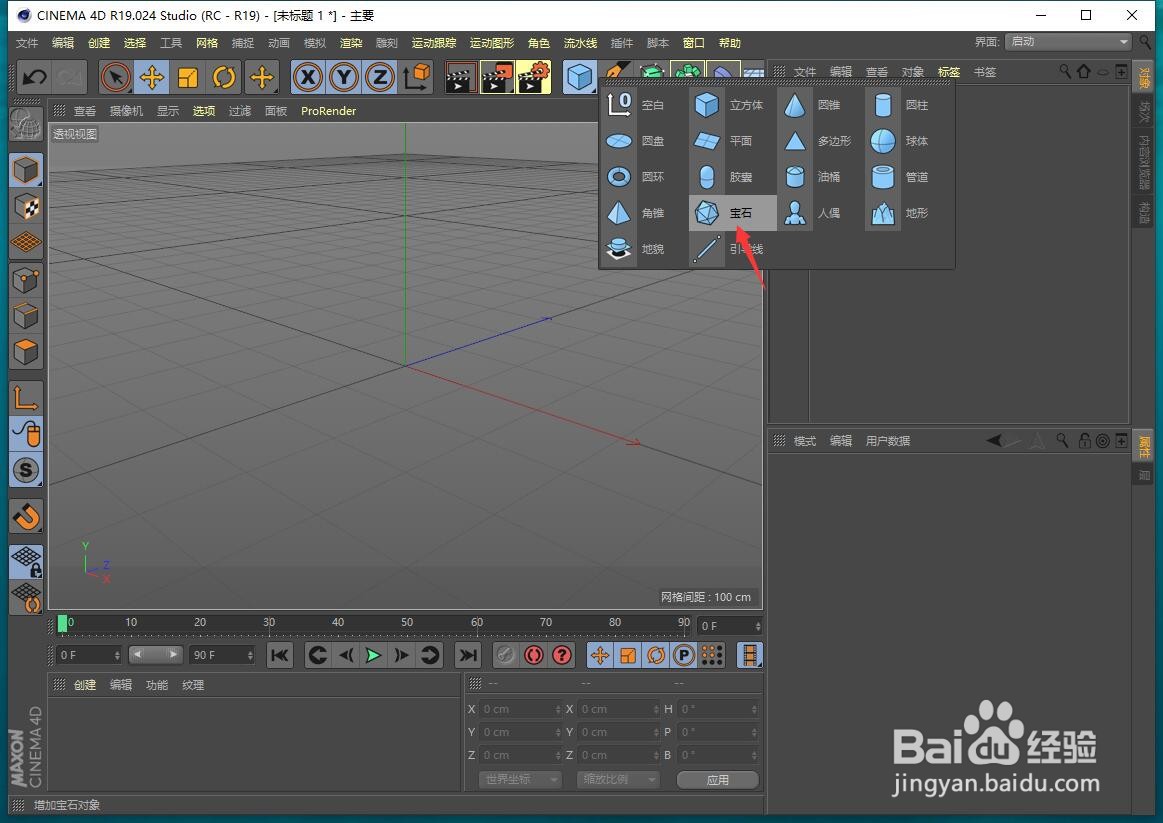Open attribute manager 模式 mode menu

tap(805, 441)
